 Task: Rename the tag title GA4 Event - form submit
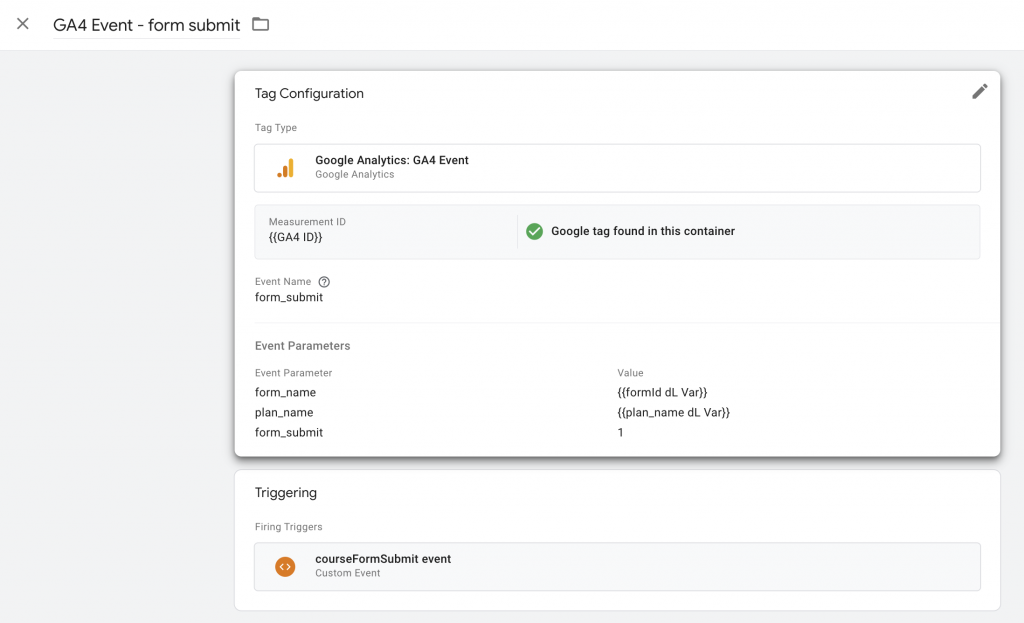tap(146, 25)
